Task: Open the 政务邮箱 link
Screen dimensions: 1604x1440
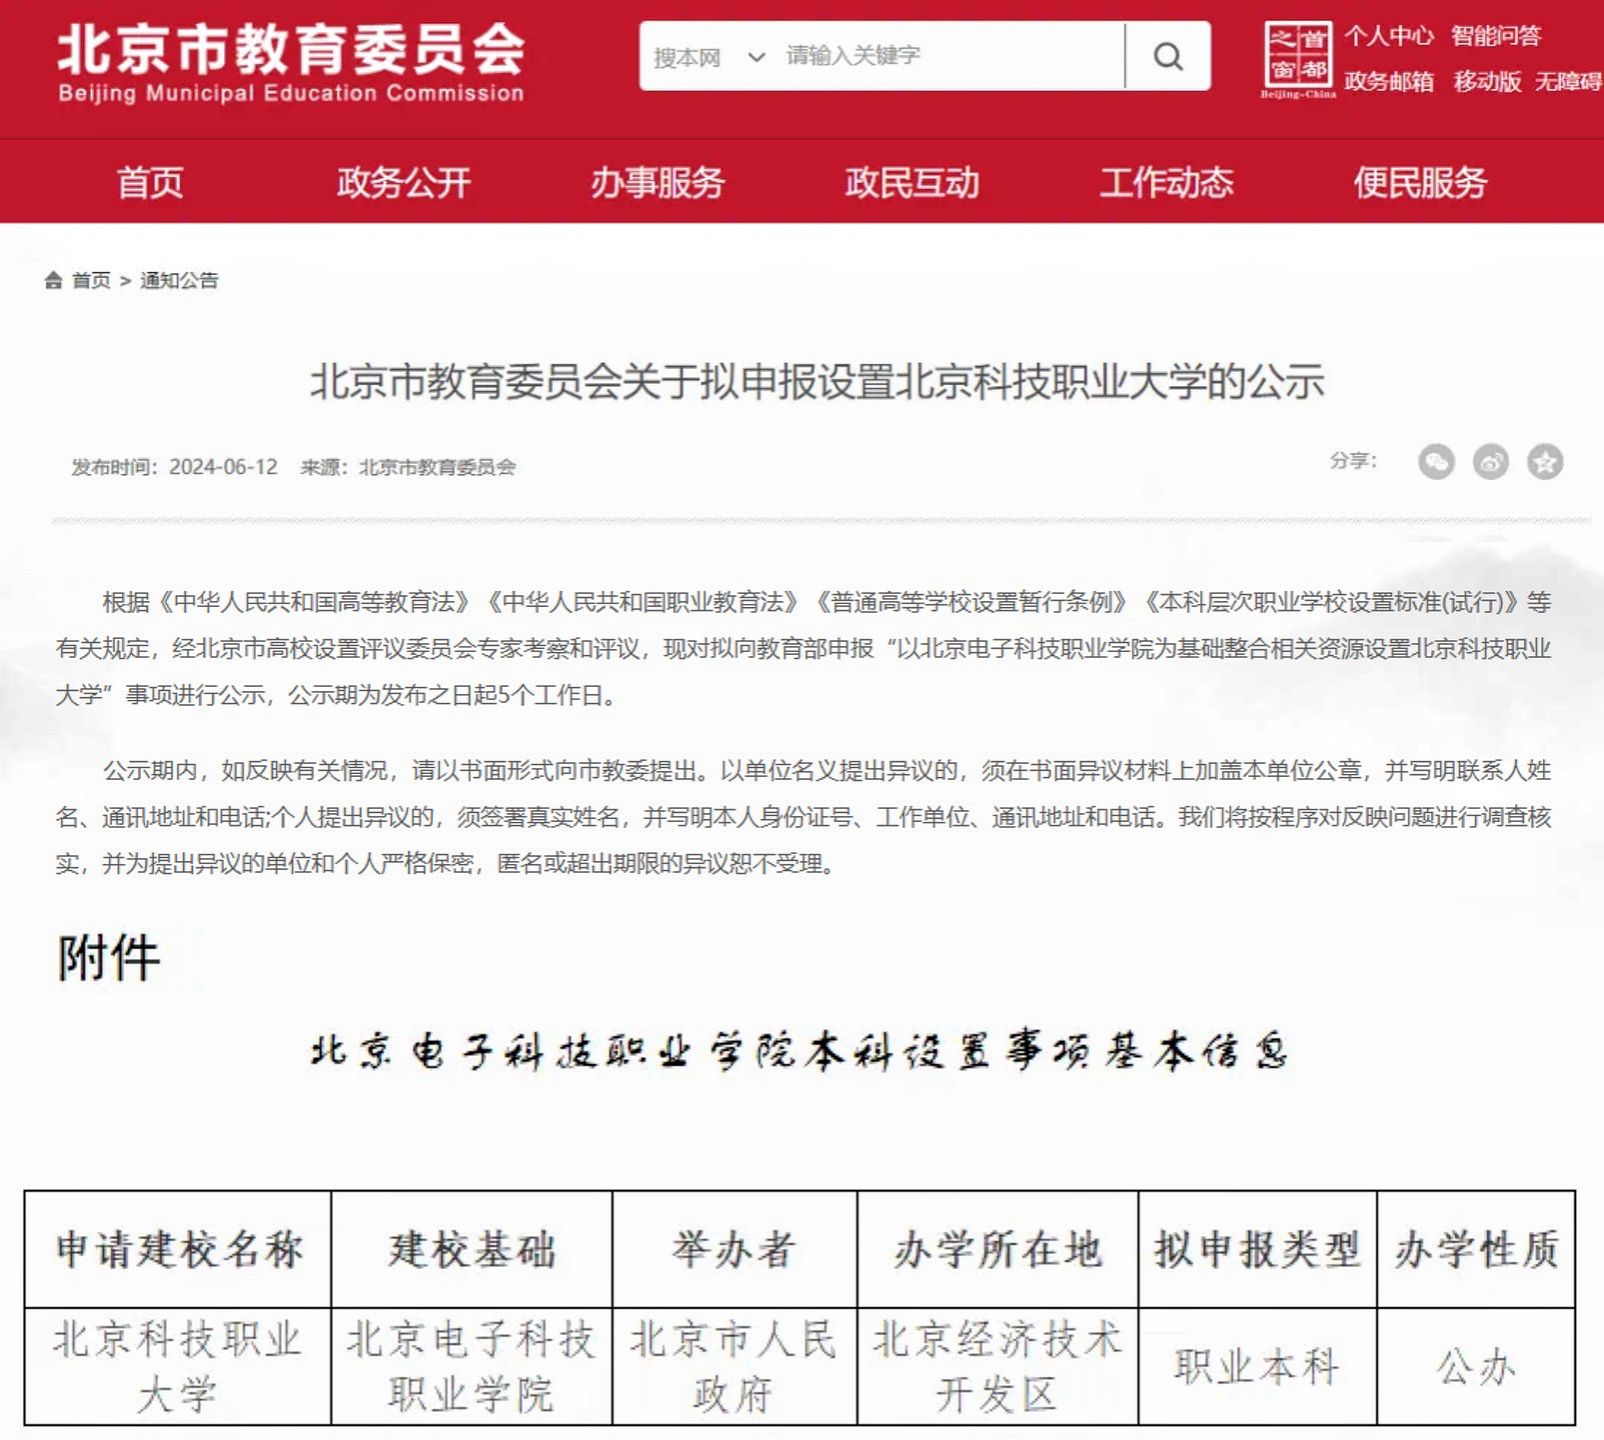Action: [1388, 81]
